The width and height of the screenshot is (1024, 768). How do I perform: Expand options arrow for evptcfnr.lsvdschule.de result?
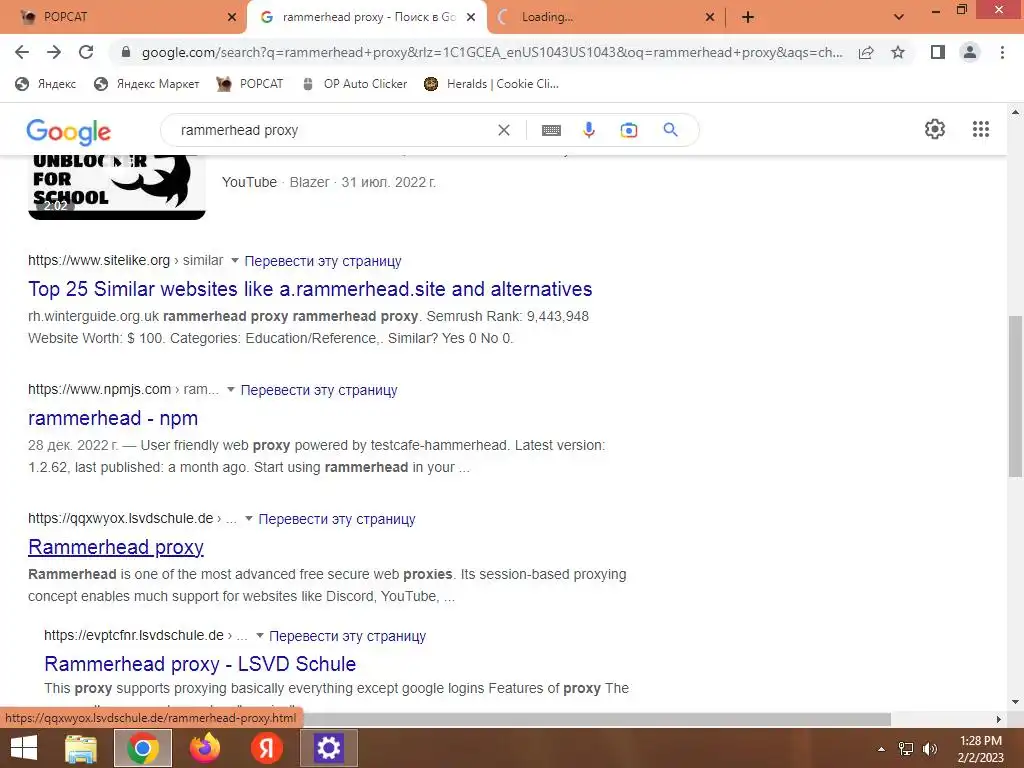pos(259,635)
